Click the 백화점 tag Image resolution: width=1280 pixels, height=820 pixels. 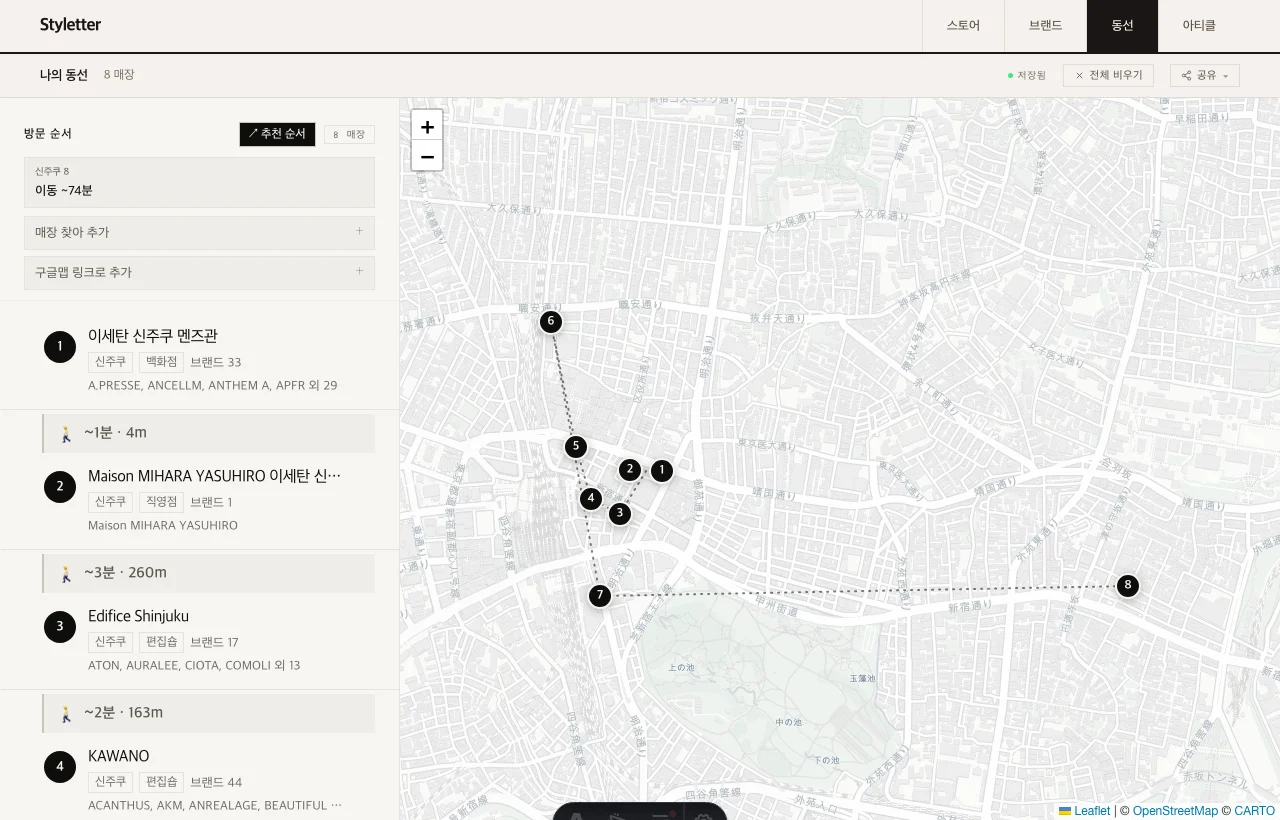click(x=161, y=362)
